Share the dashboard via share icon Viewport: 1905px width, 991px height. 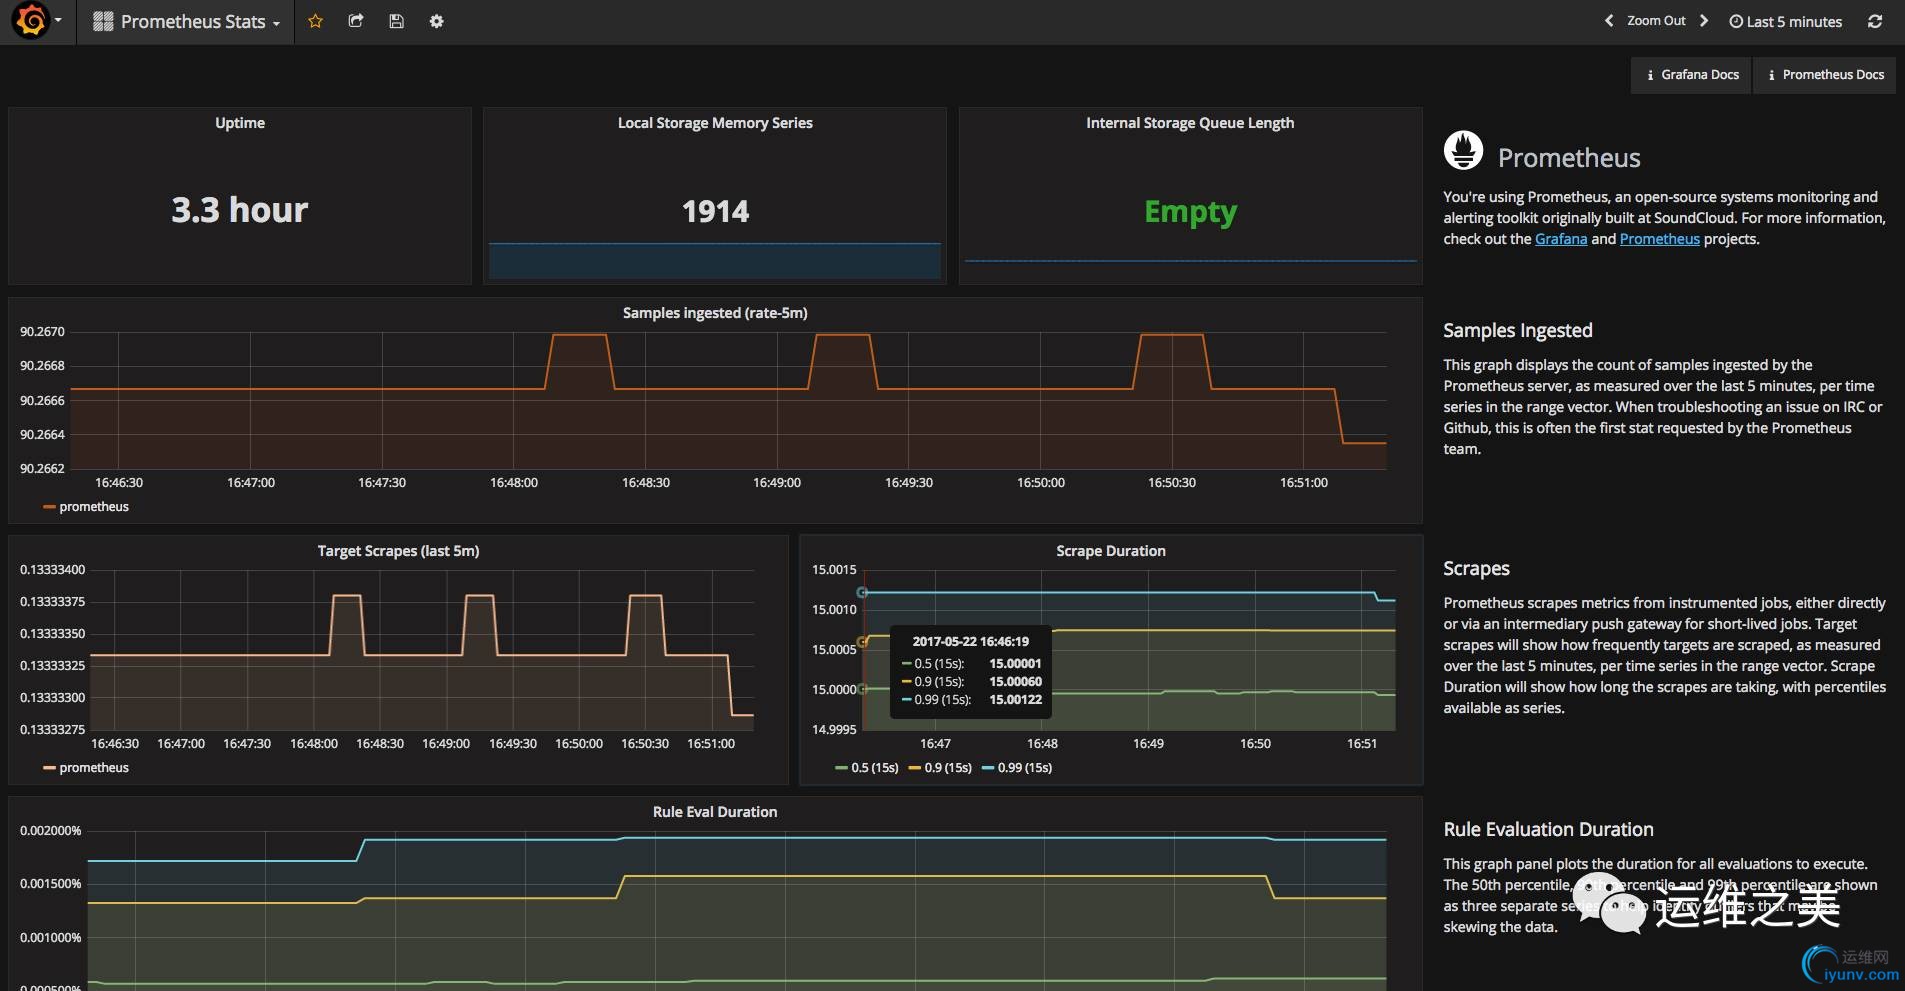[x=356, y=21]
